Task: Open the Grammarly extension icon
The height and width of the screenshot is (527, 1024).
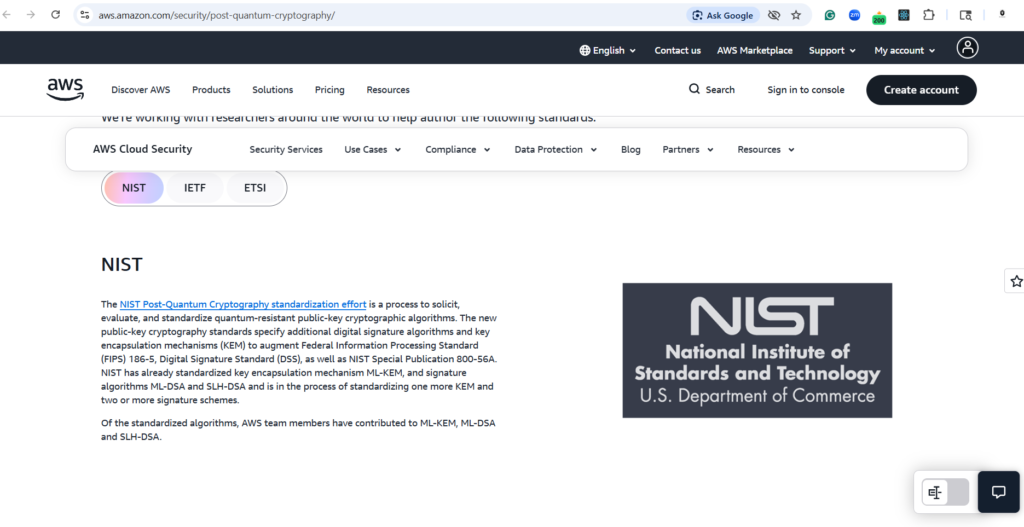Action: [x=830, y=15]
